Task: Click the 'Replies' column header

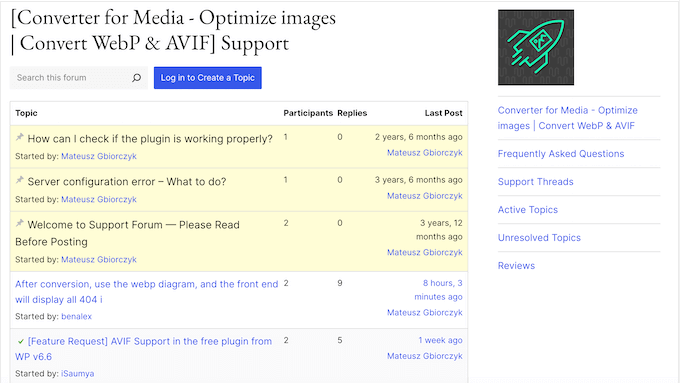Action: pyautogui.click(x=352, y=113)
